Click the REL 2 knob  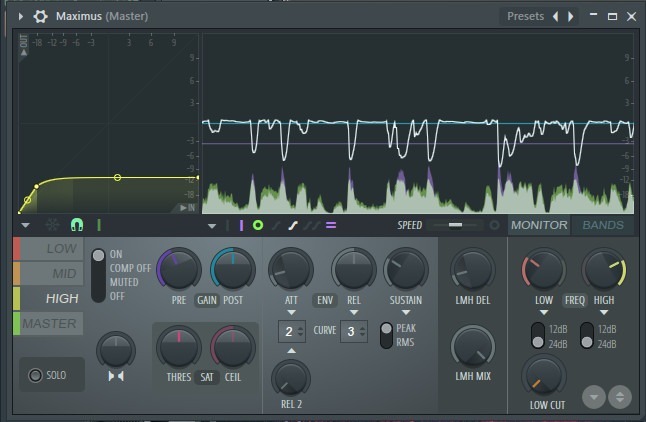click(291, 378)
